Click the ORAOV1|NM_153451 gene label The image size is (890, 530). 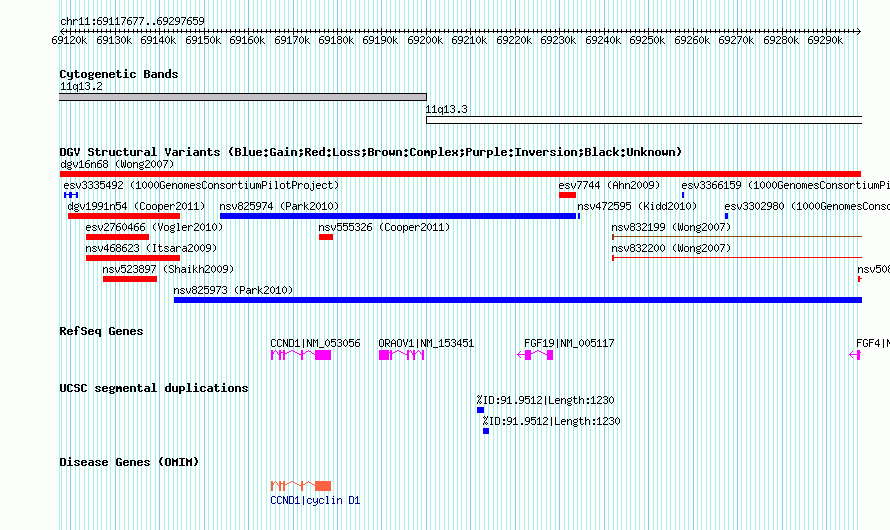pyautogui.click(x=426, y=343)
